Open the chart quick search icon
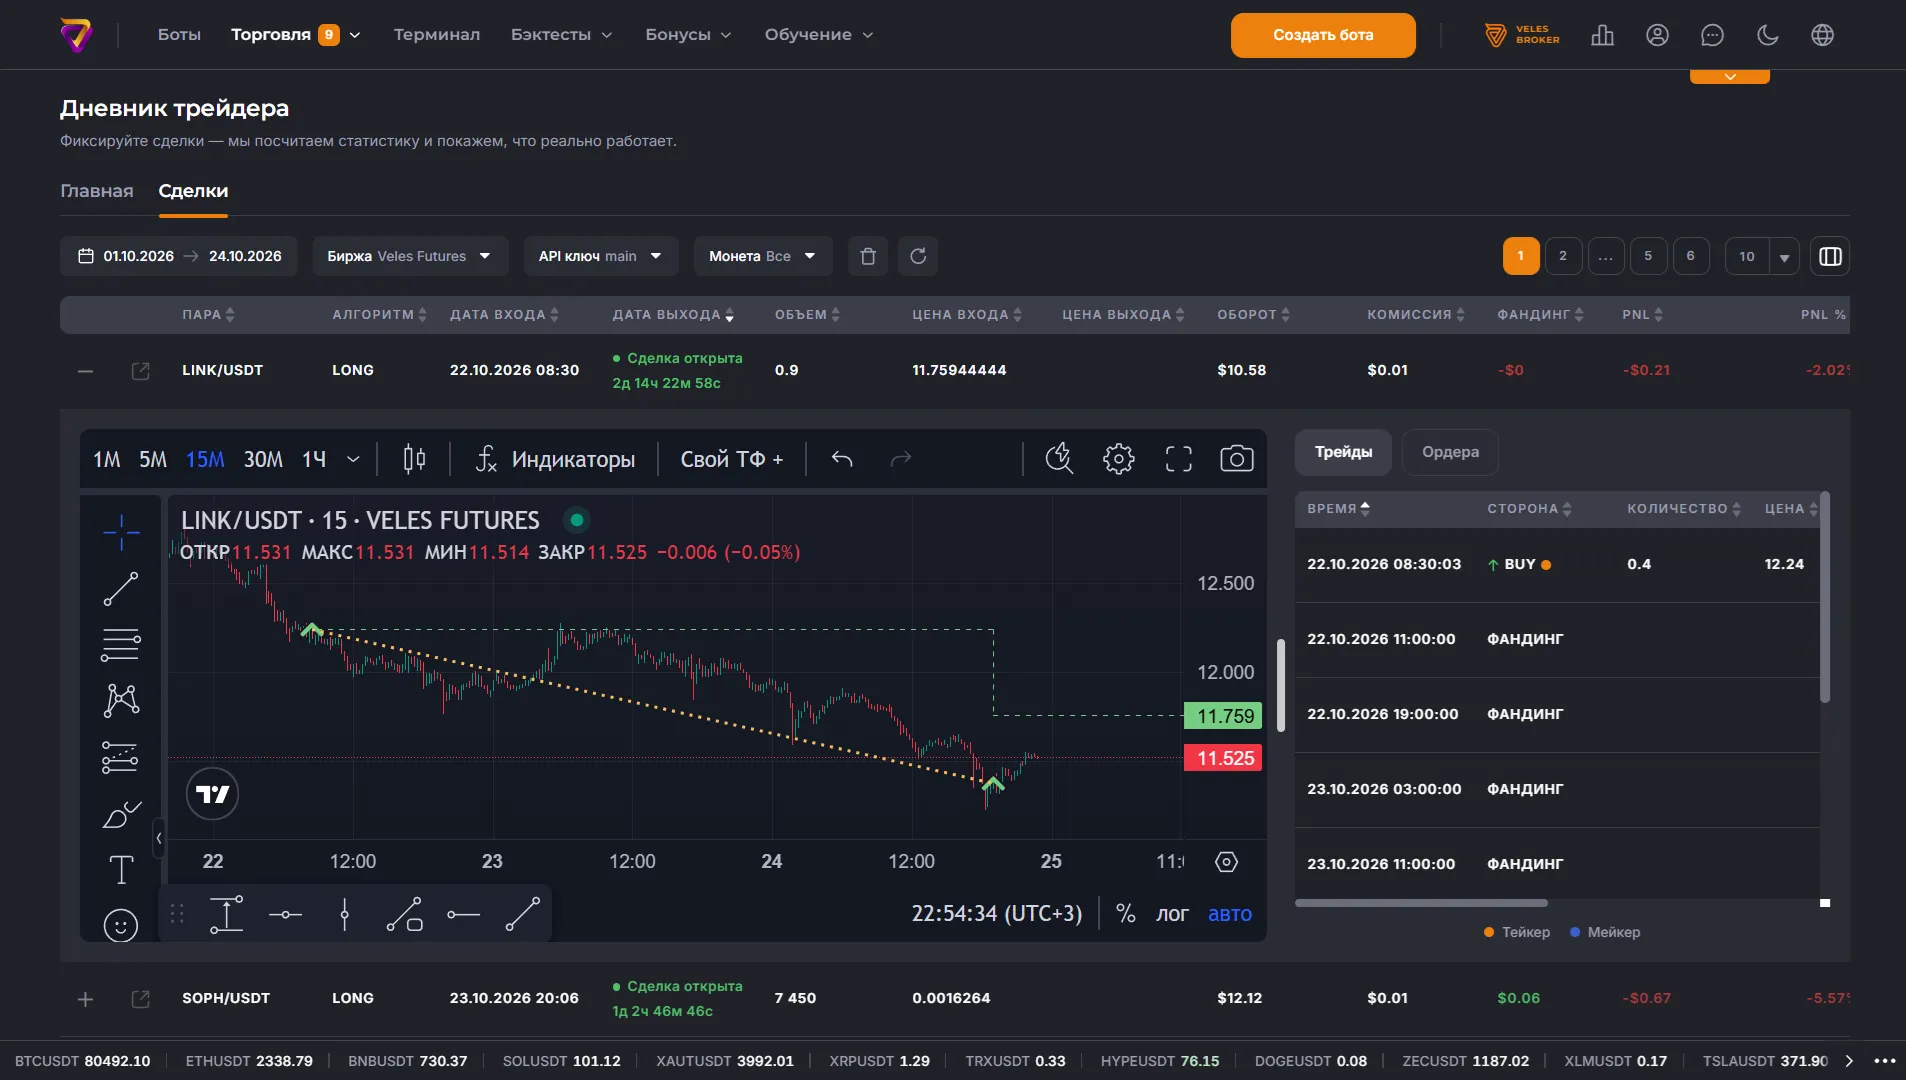This screenshot has width=1906, height=1080. click(1059, 459)
